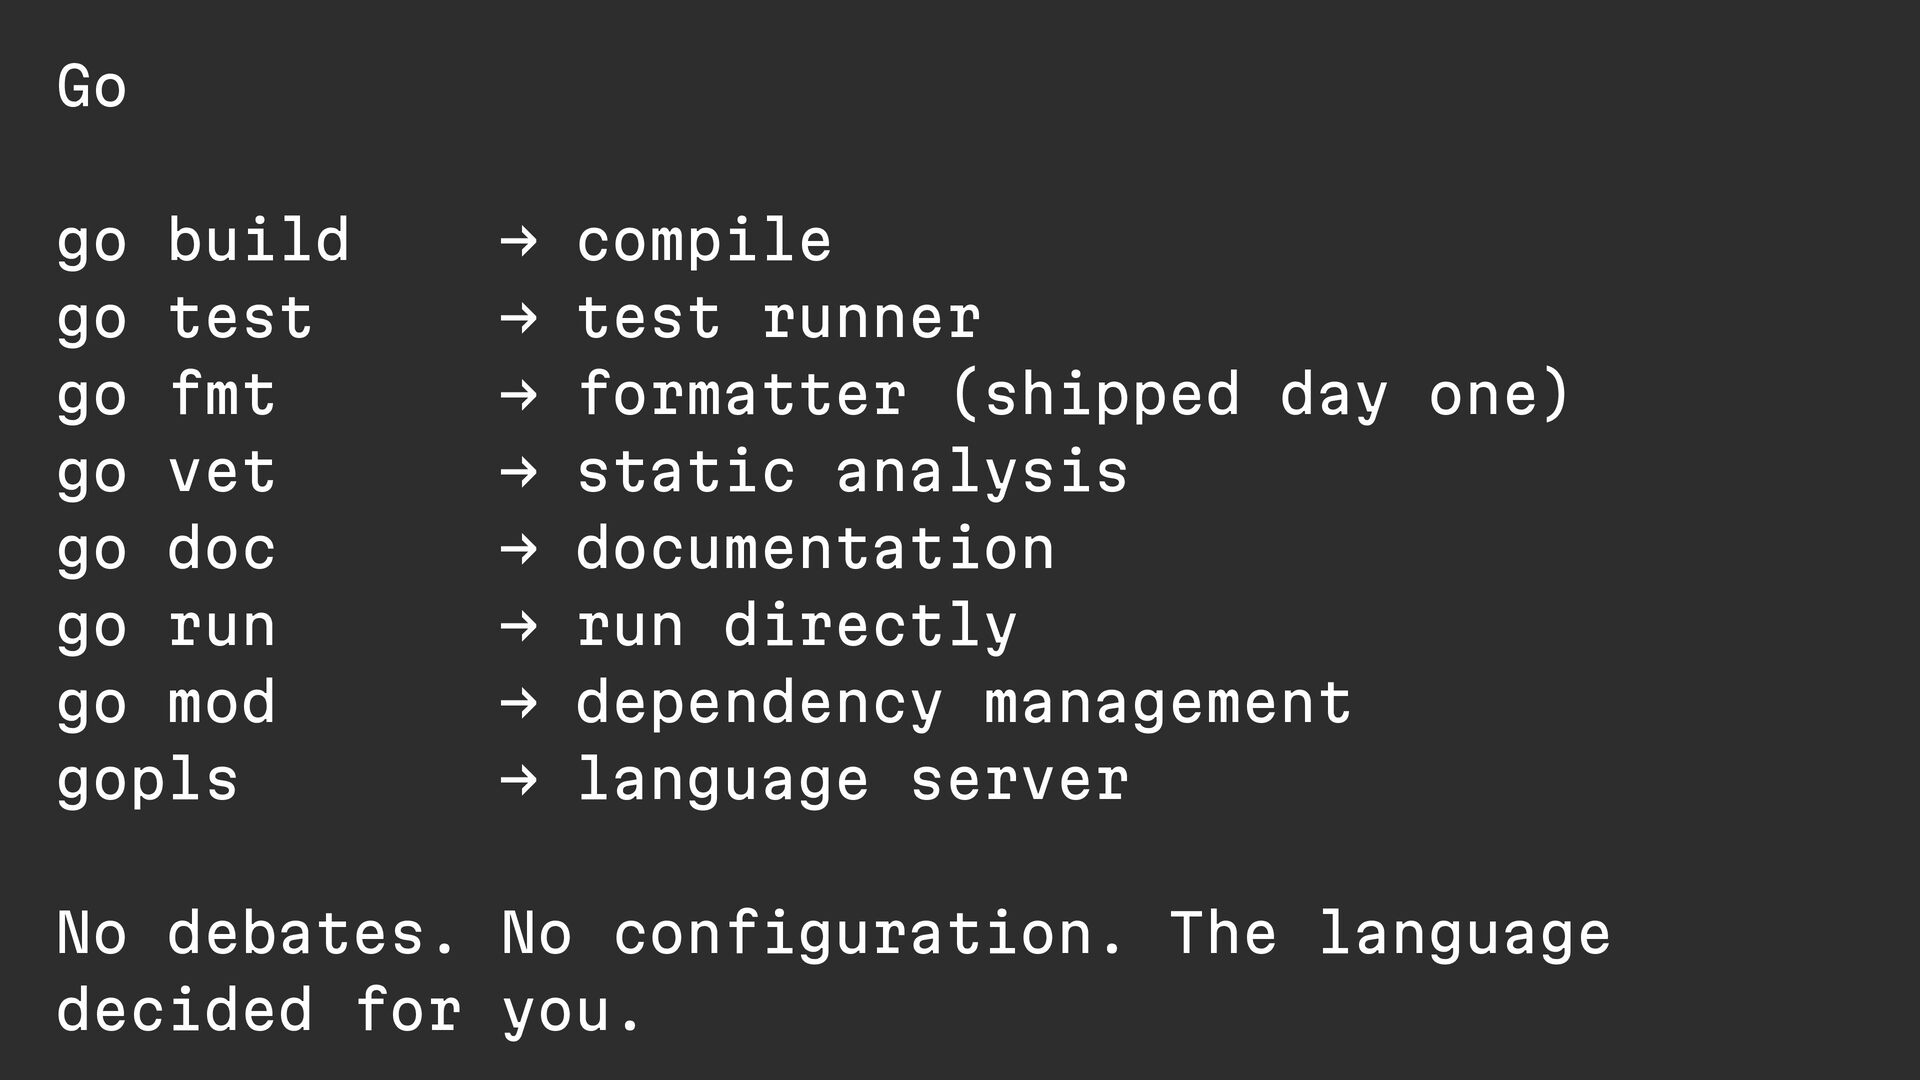
Task: Click the 'go test' command text
Action: point(185,320)
